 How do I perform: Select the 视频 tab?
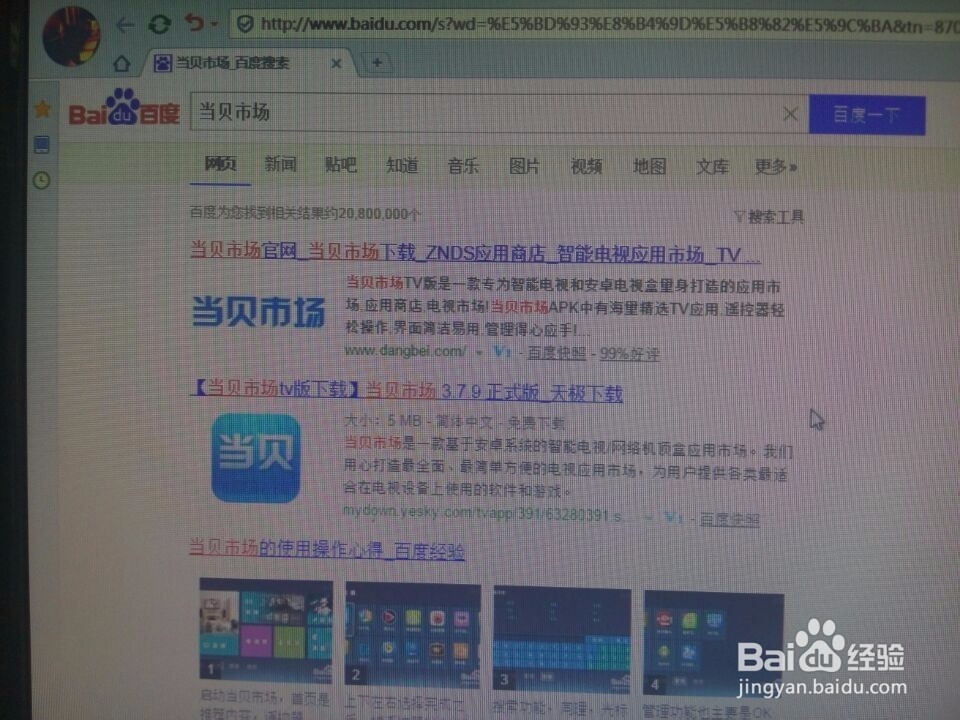tap(587, 166)
